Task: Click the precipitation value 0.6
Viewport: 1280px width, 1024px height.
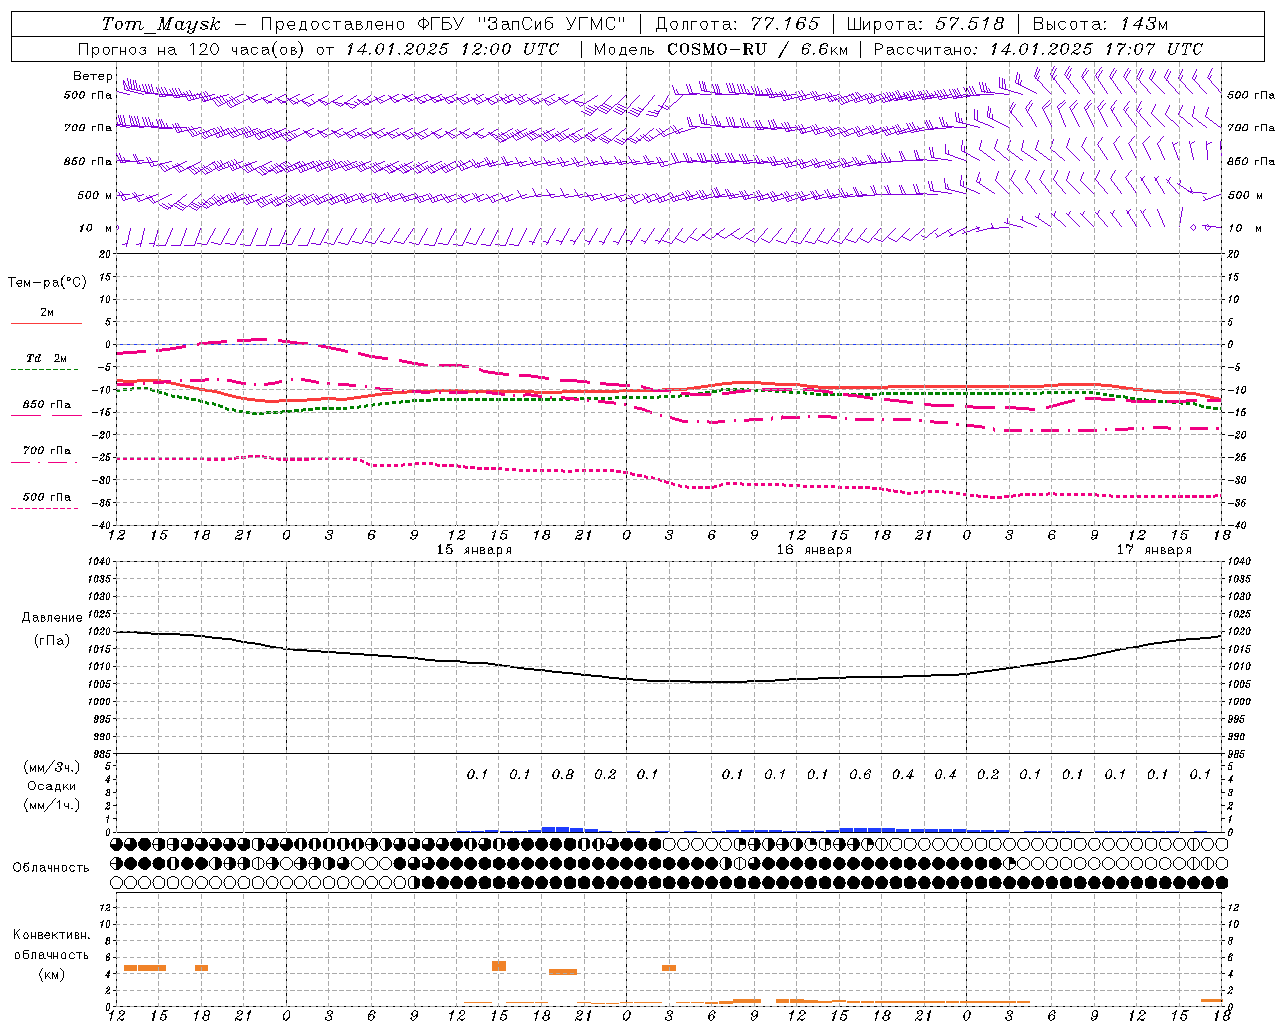Action: pyautogui.click(x=860, y=775)
